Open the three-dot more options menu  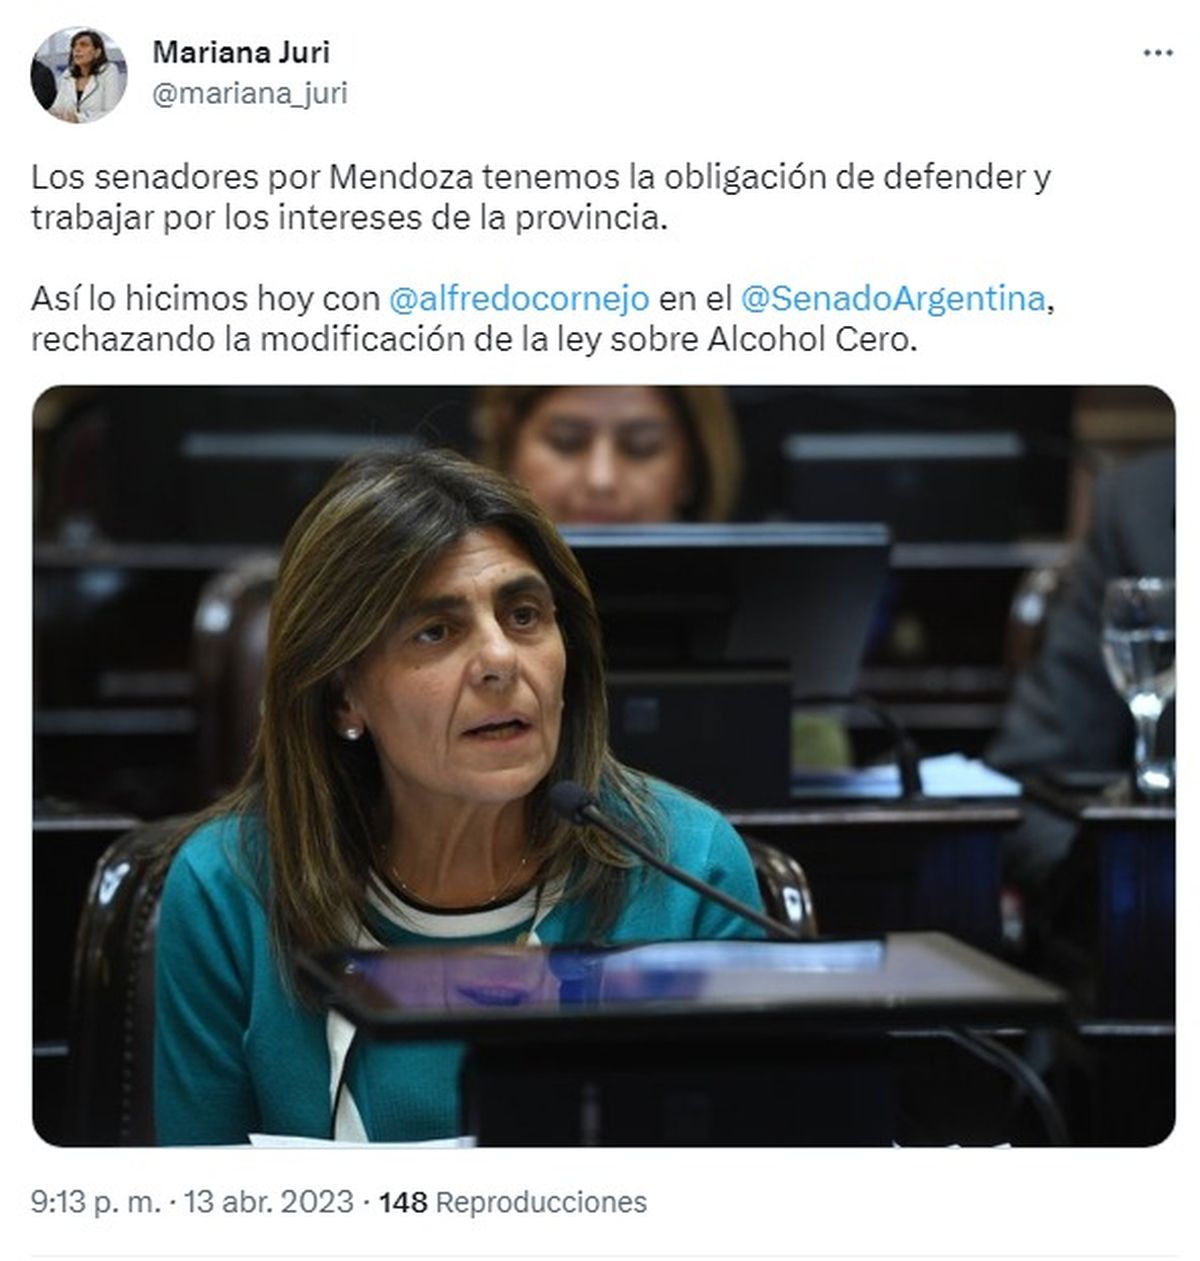click(1157, 53)
